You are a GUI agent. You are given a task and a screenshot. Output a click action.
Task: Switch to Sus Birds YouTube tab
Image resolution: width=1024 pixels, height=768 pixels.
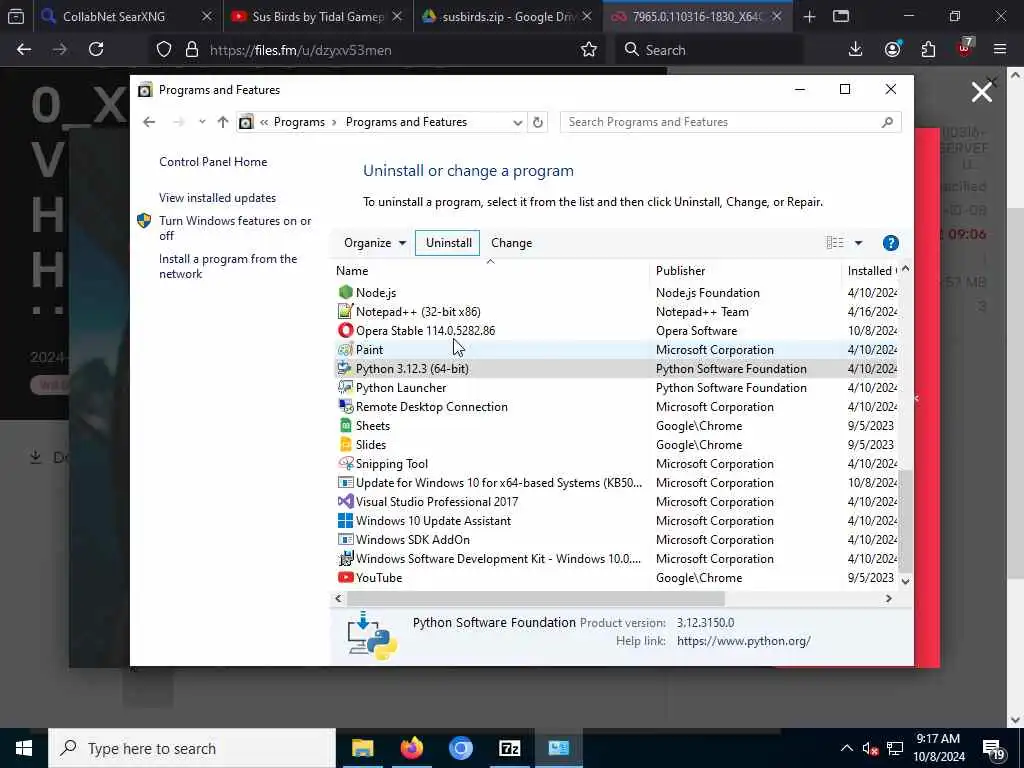point(318,17)
